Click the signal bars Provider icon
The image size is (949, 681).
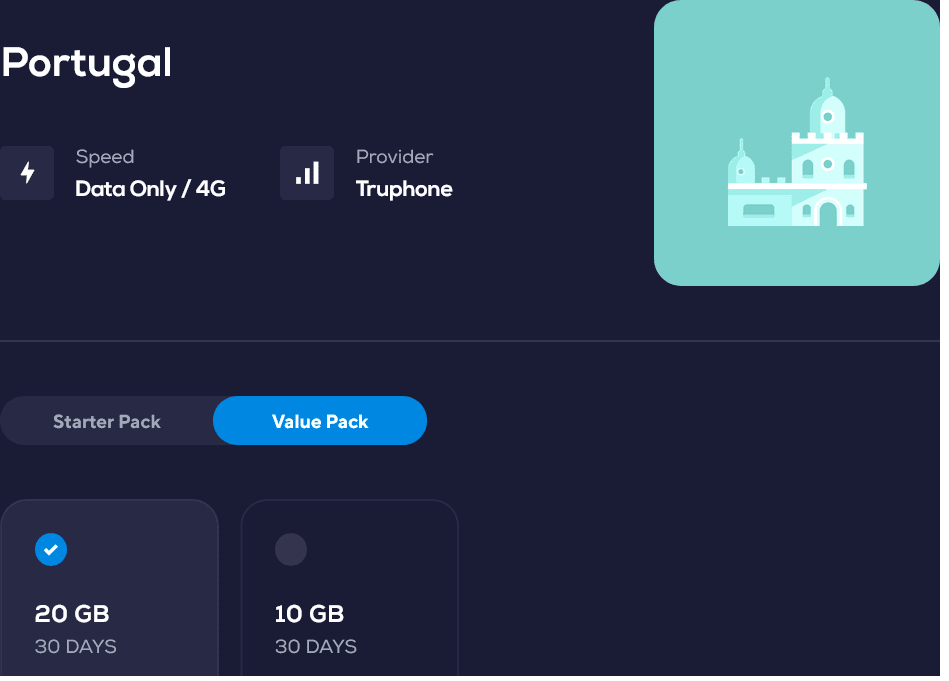click(x=307, y=173)
